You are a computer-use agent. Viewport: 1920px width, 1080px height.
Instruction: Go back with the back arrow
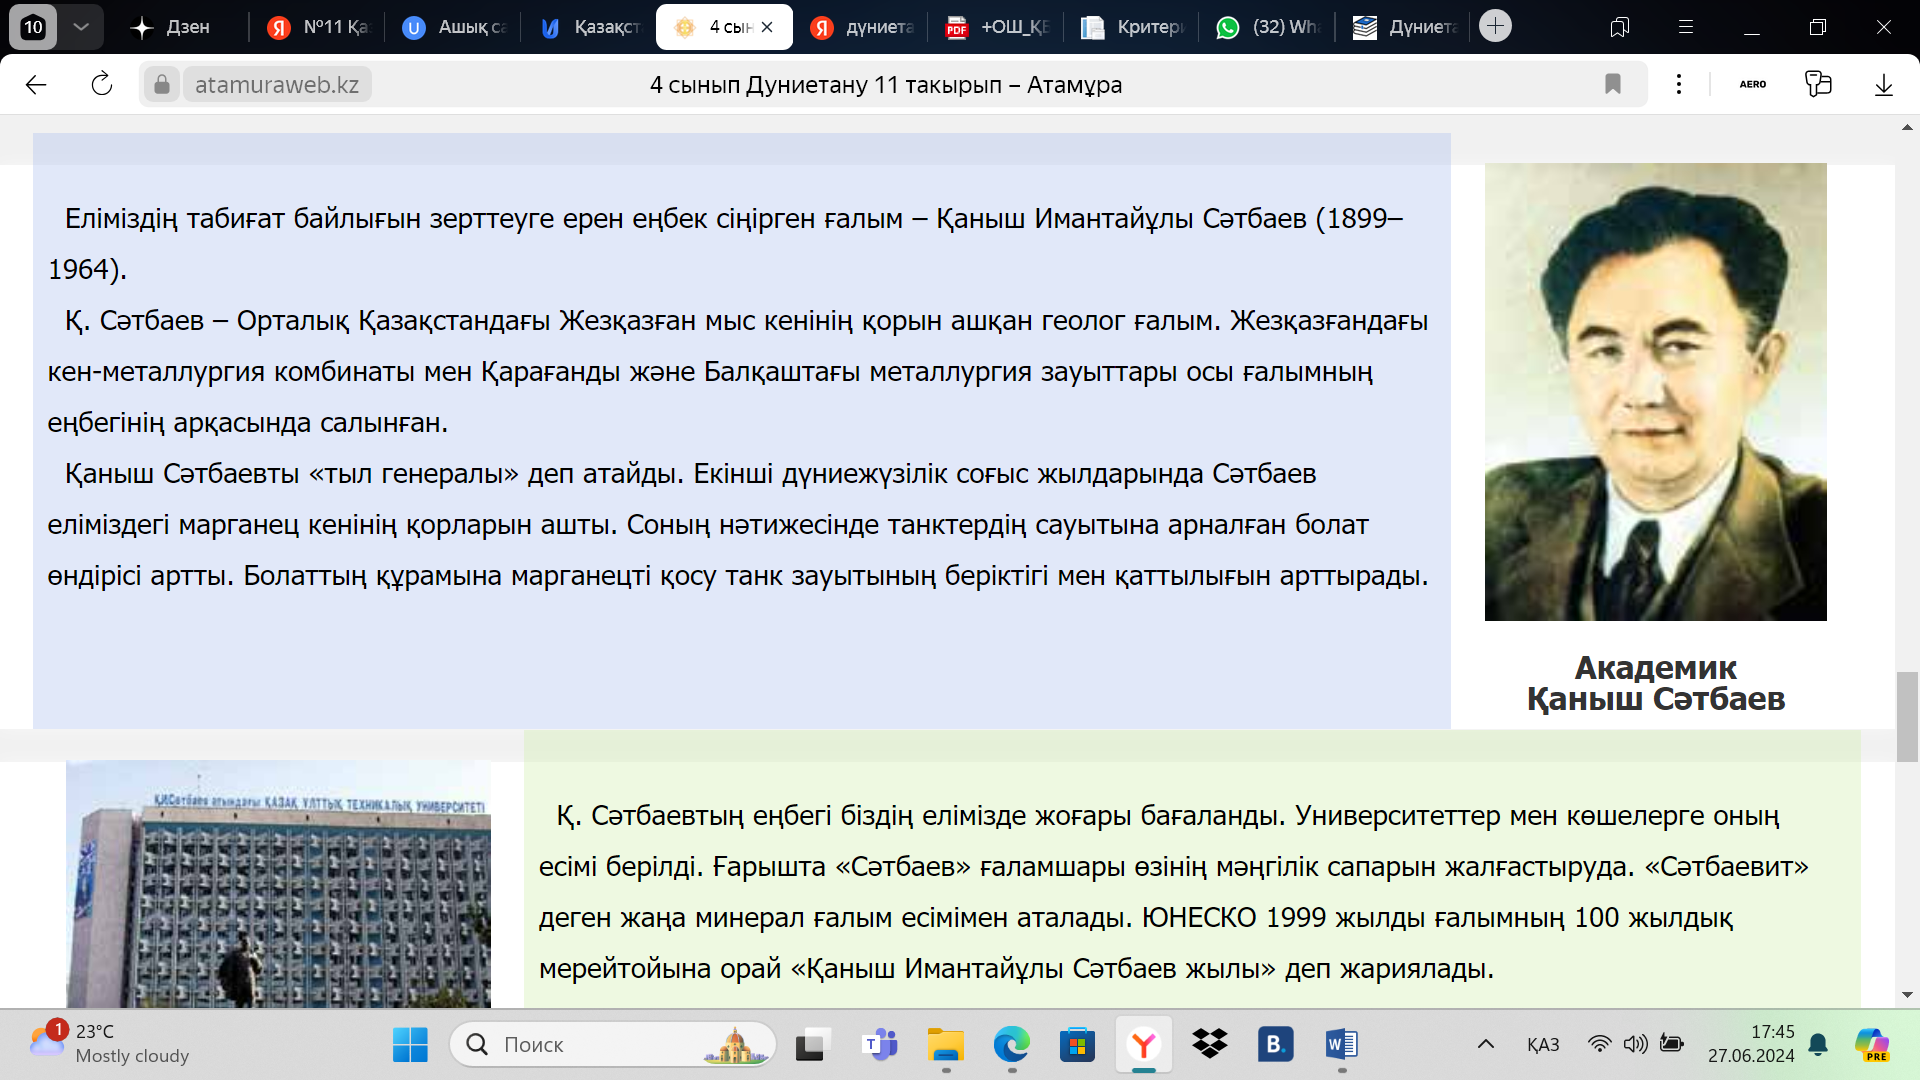coord(36,84)
